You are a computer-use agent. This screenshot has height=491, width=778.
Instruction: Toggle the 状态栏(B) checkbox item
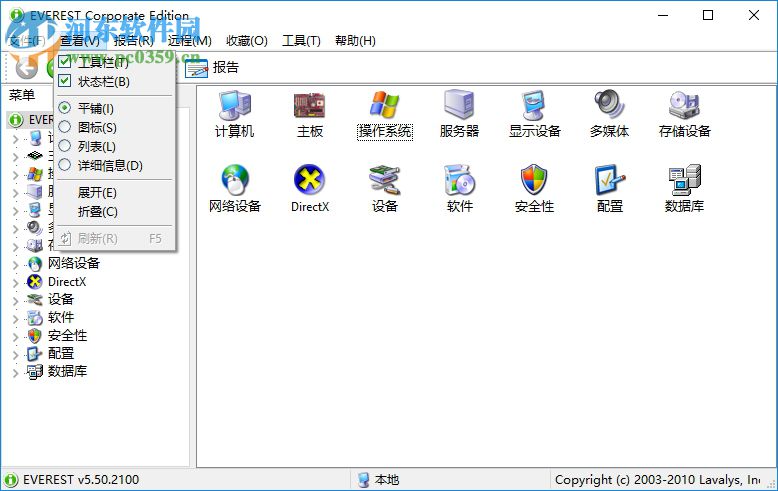(115, 81)
